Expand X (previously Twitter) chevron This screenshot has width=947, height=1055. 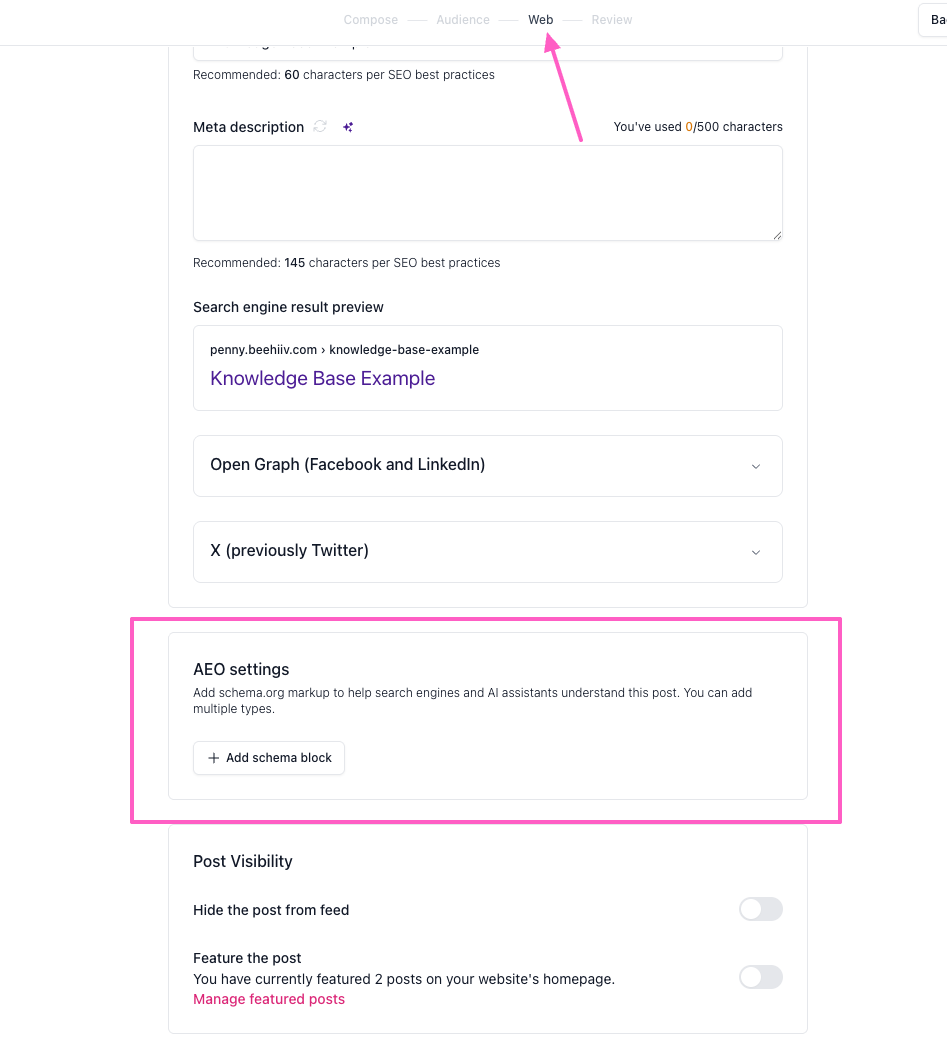coord(756,552)
